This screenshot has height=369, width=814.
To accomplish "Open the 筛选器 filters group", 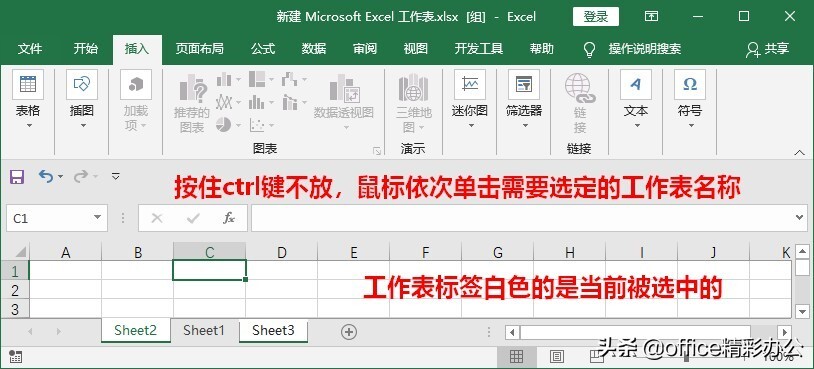I will 524,99.
